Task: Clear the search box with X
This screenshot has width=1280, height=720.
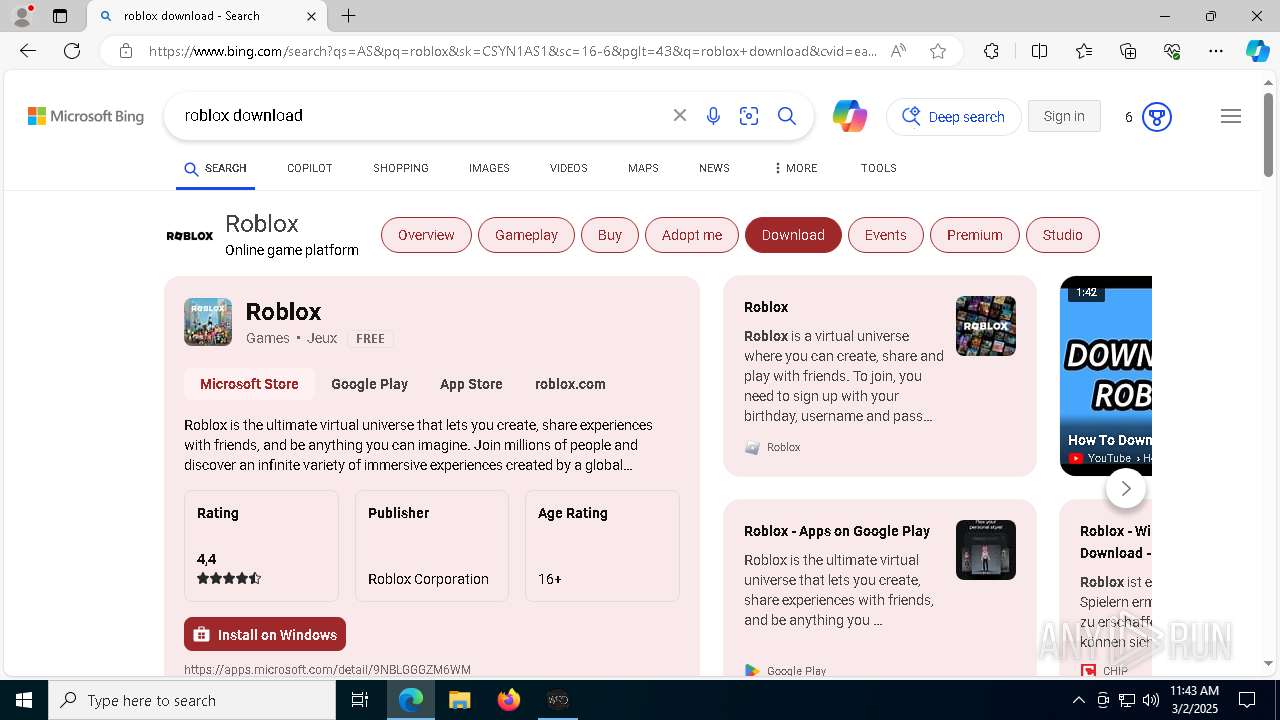Action: coord(680,116)
